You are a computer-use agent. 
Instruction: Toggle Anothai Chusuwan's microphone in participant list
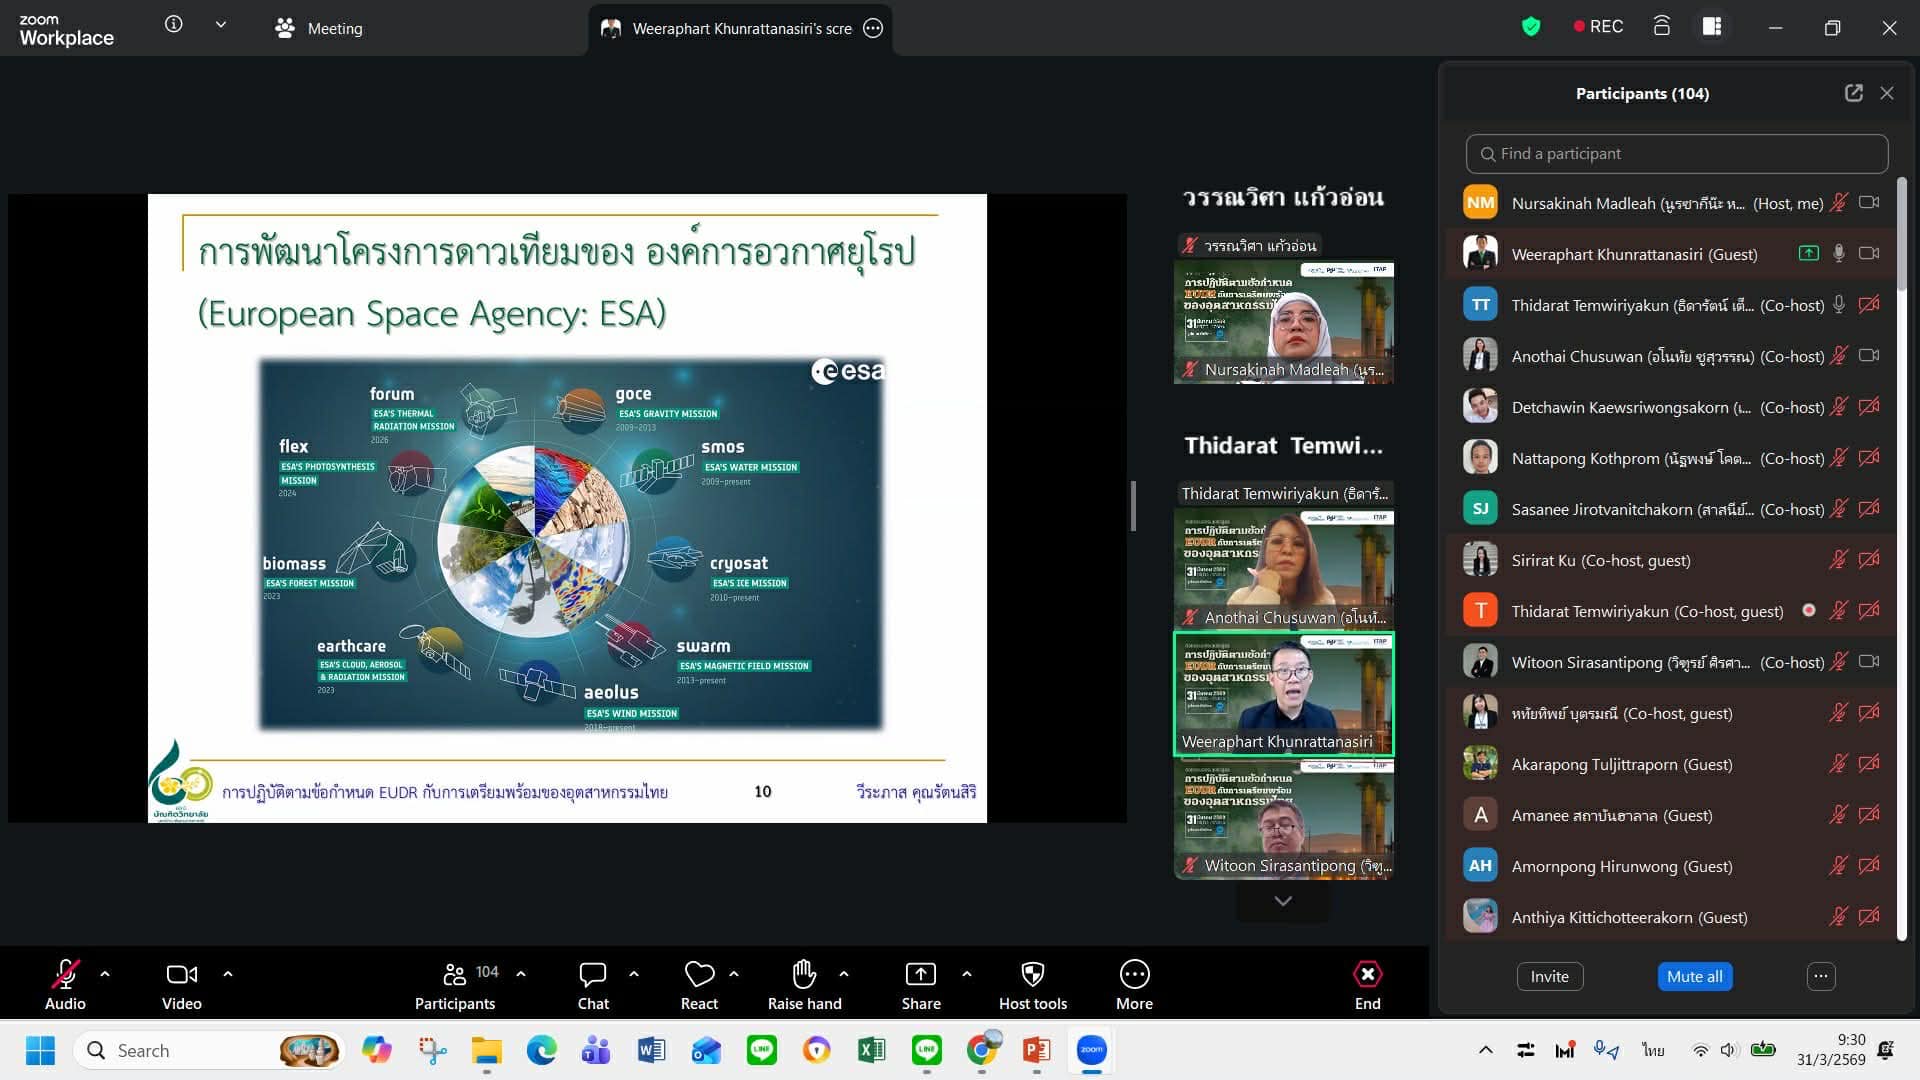pos(1838,356)
